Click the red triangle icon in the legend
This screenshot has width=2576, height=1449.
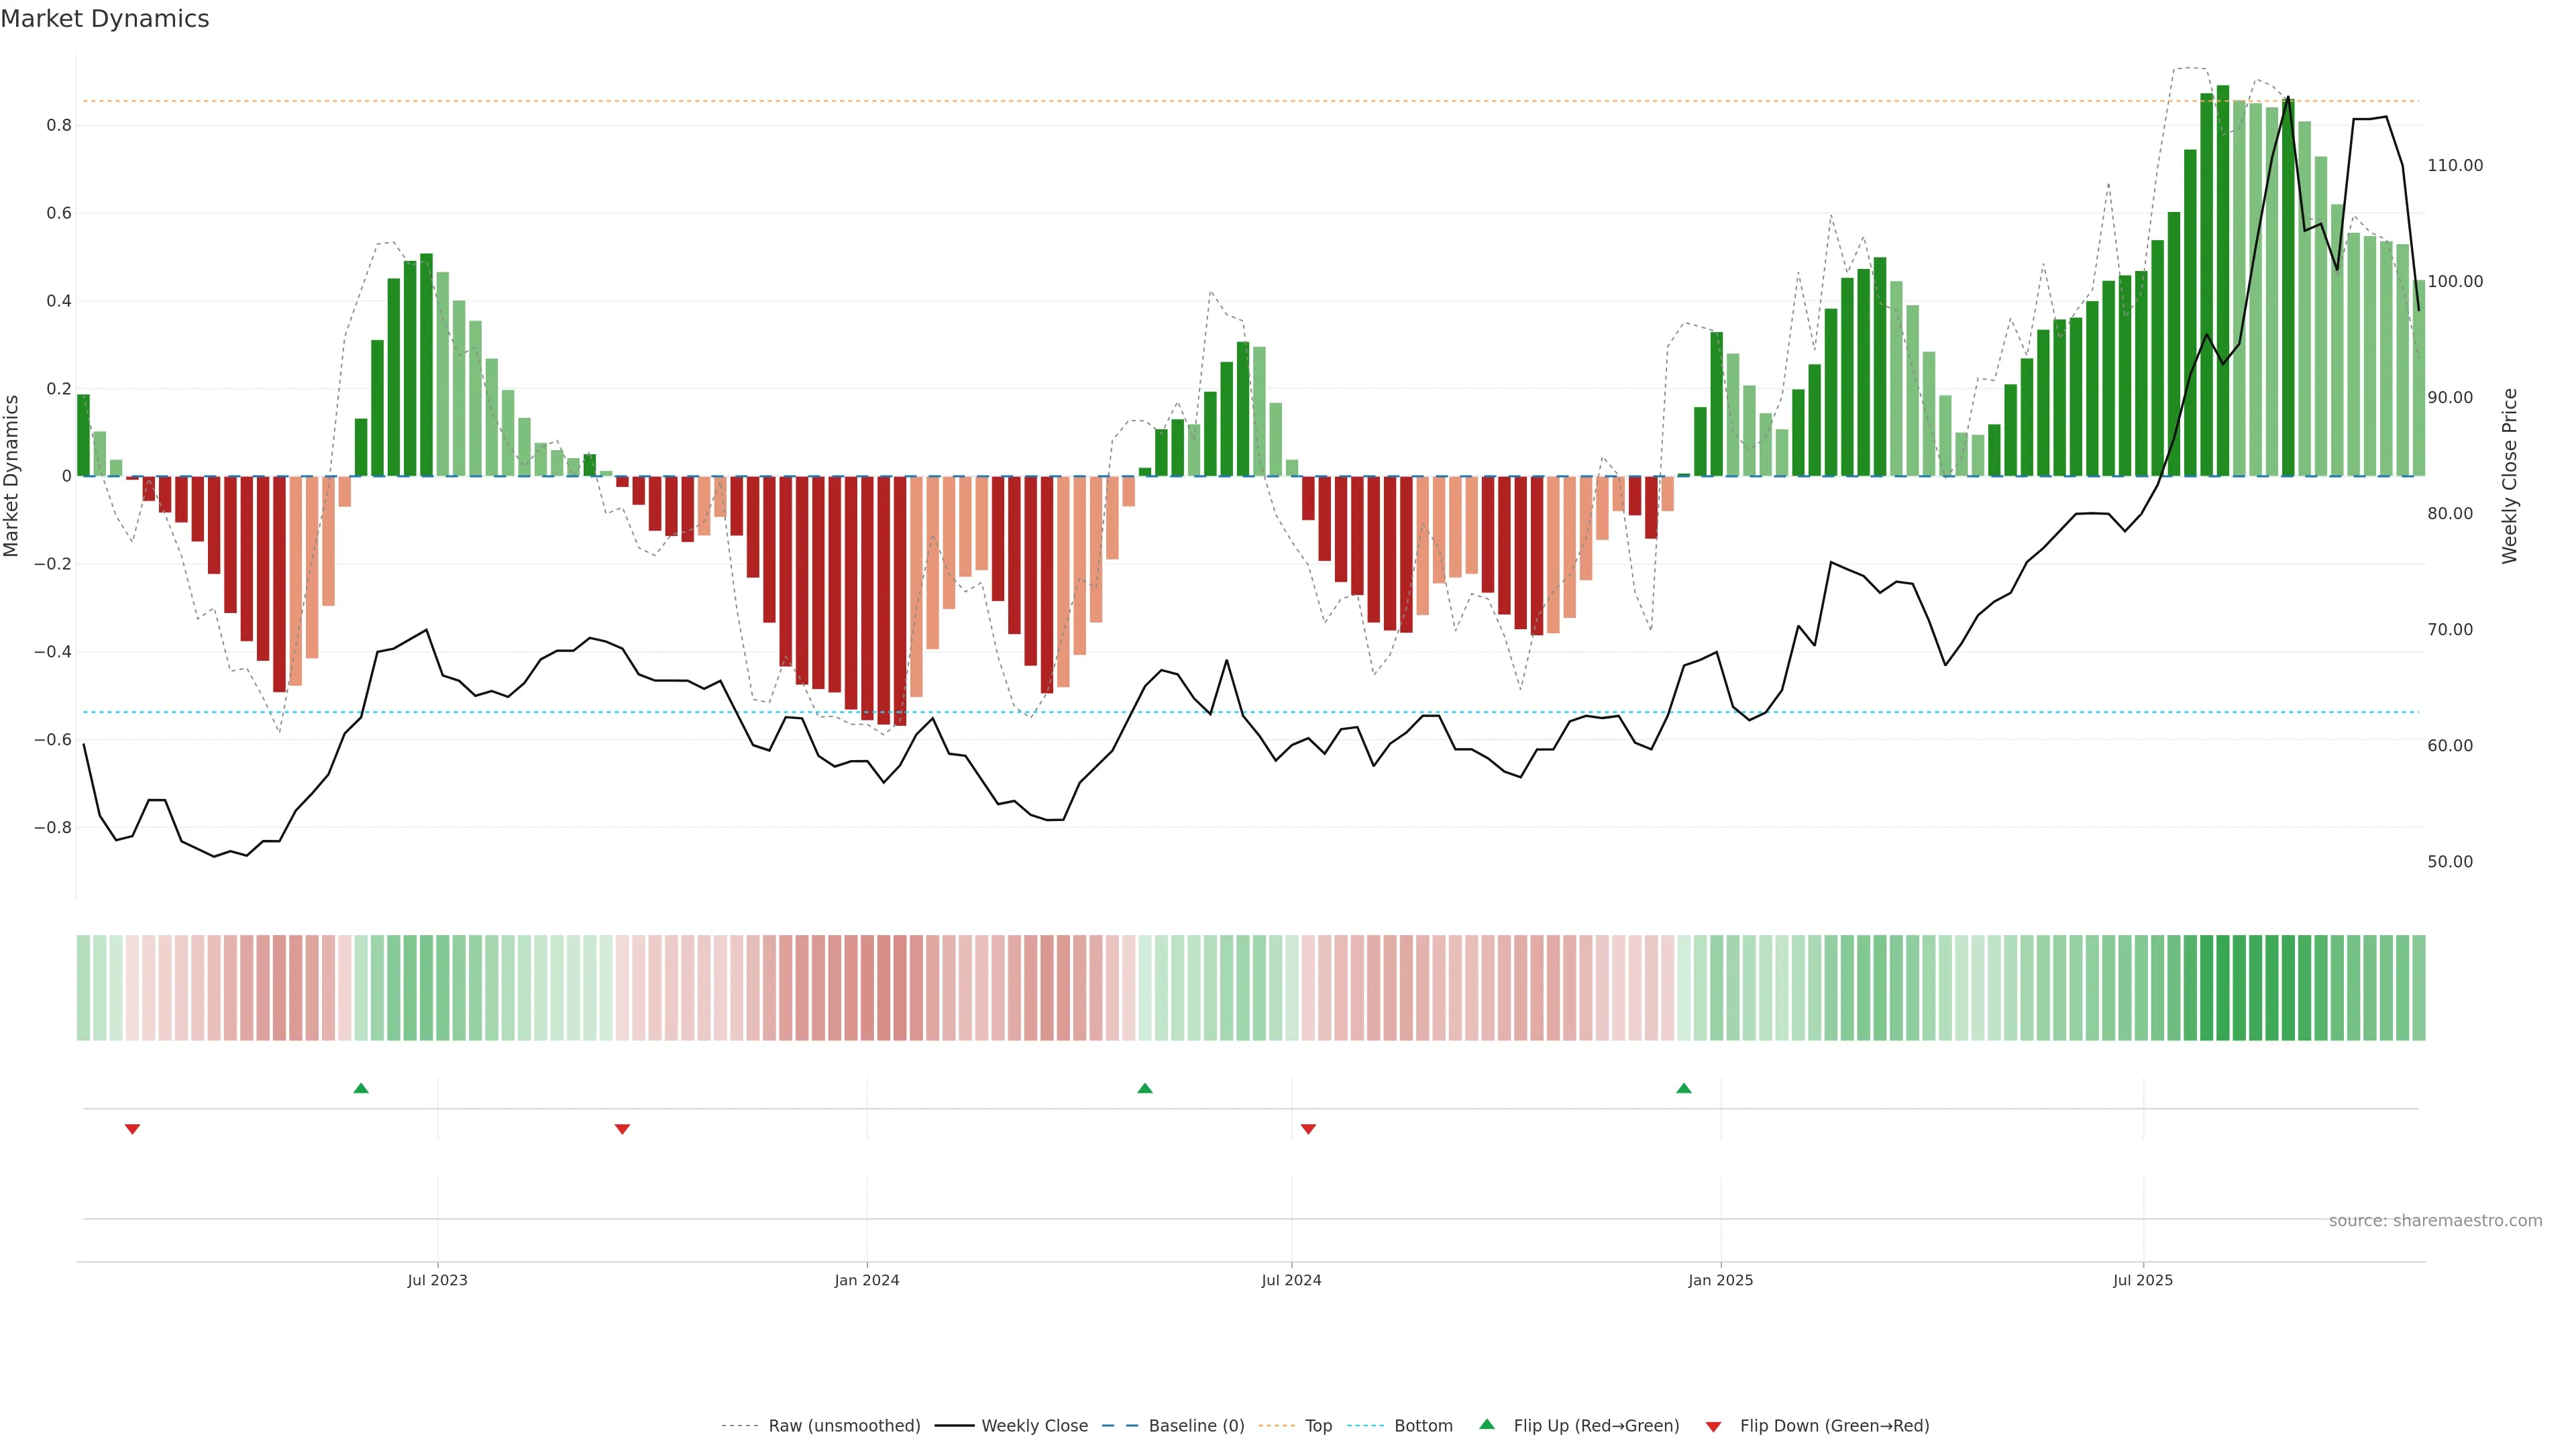pyautogui.click(x=1713, y=1427)
